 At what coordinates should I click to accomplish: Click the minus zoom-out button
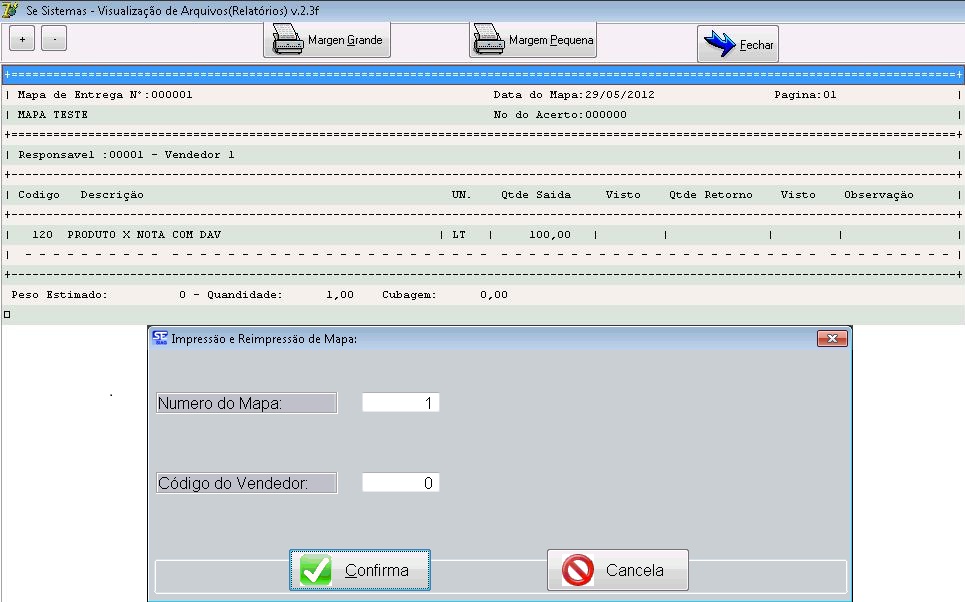tap(54, 39)
